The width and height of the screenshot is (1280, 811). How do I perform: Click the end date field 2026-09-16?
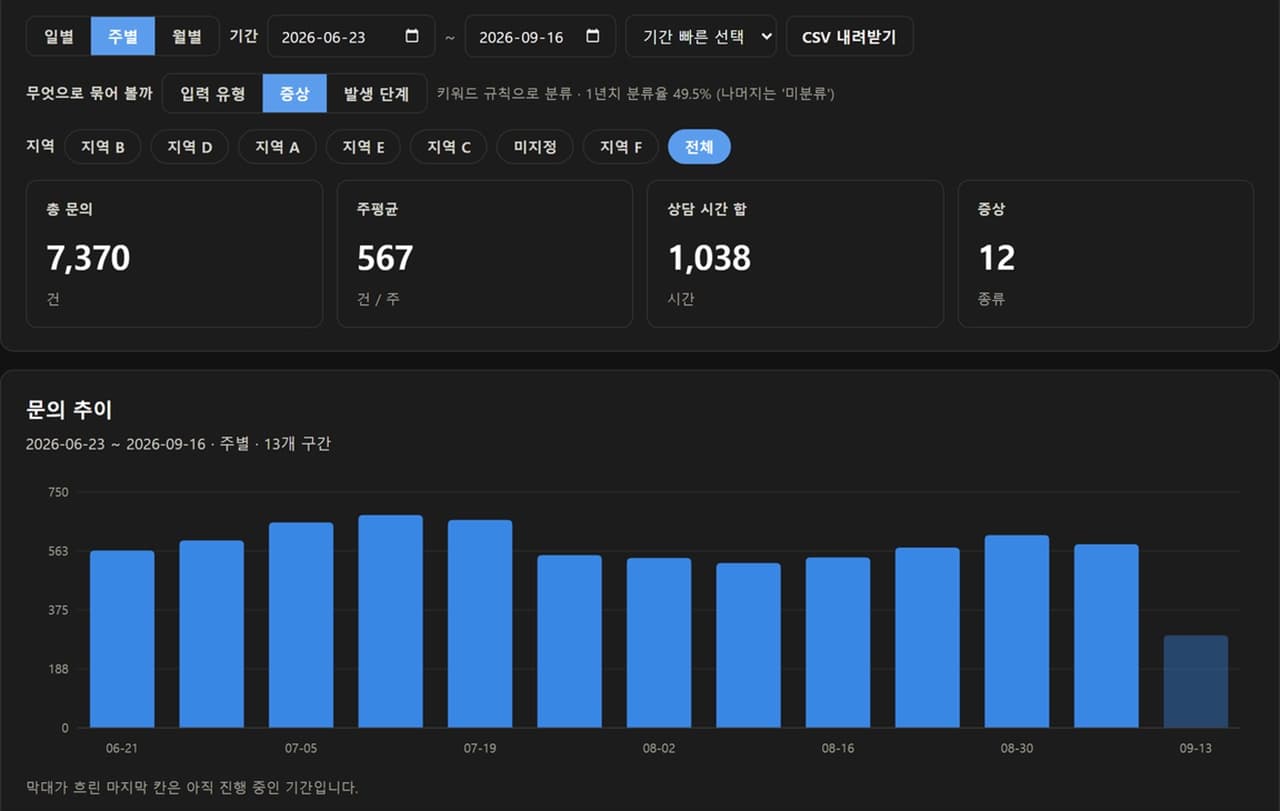pyautogui.click(x=541, y=37)
